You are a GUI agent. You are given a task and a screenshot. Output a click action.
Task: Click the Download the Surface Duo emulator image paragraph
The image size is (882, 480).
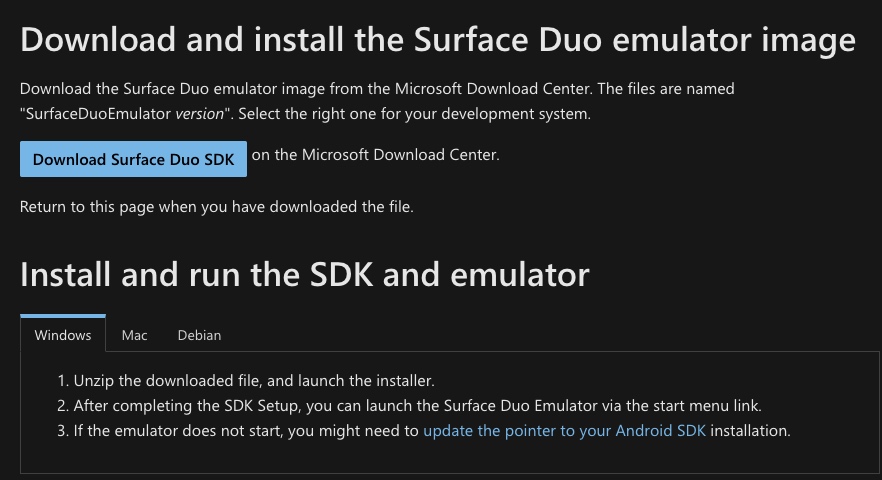tap(377, 101)
